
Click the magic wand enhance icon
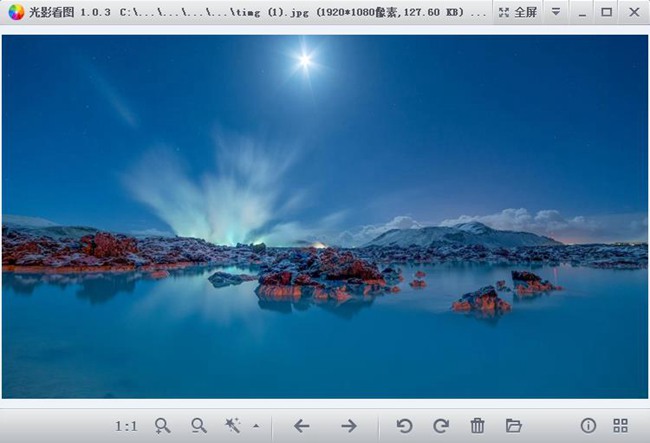pos(233,426)
